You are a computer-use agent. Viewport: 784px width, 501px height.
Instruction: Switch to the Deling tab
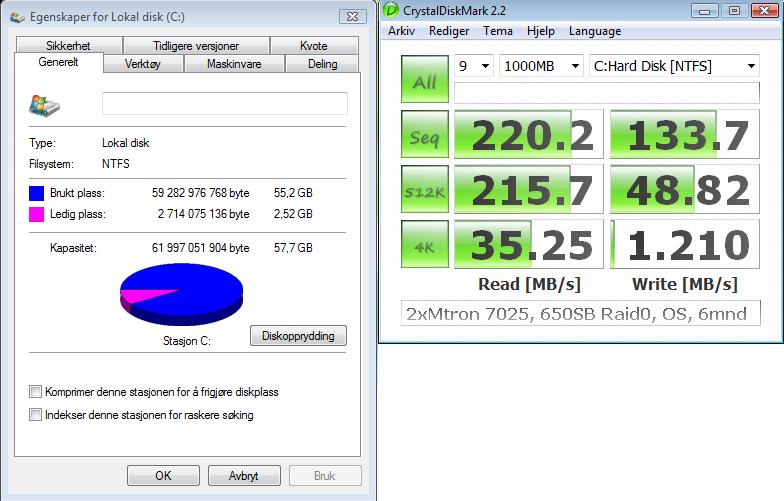pos(322,64)
